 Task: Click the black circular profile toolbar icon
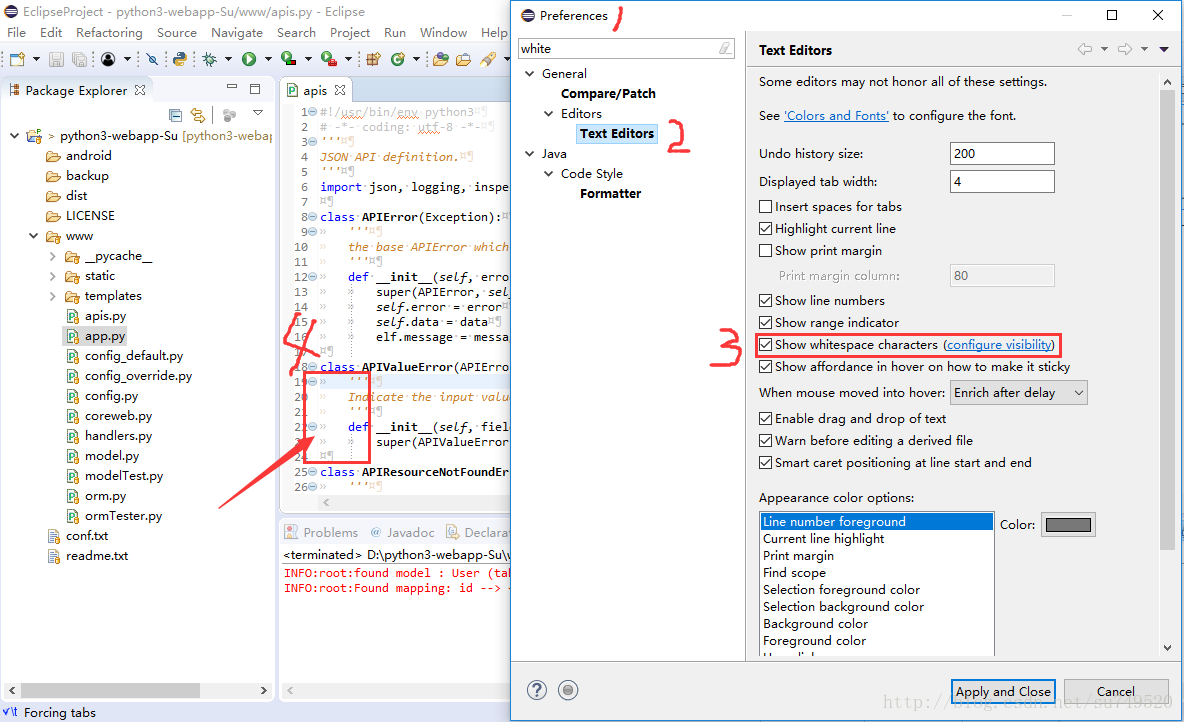tap(108, 59)
